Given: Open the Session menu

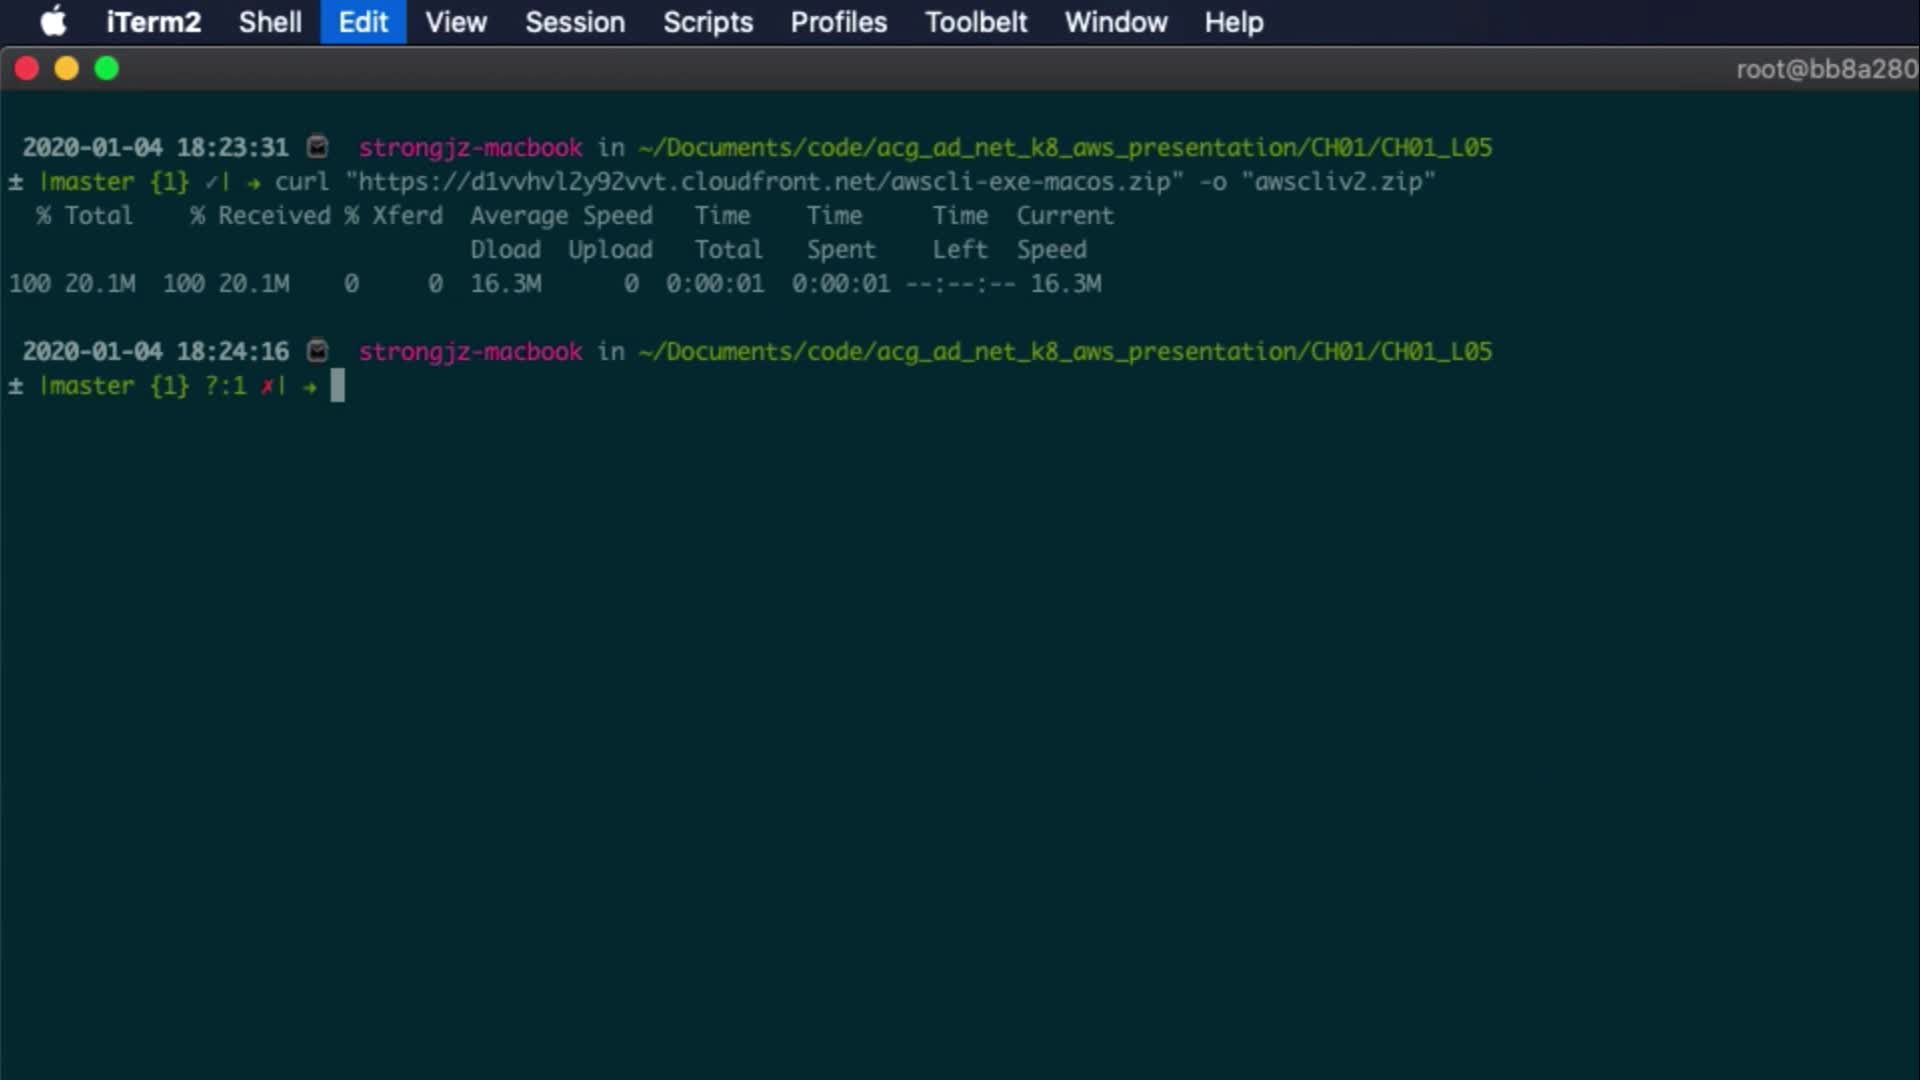Looking at the screenshot, I should point(575,22).
